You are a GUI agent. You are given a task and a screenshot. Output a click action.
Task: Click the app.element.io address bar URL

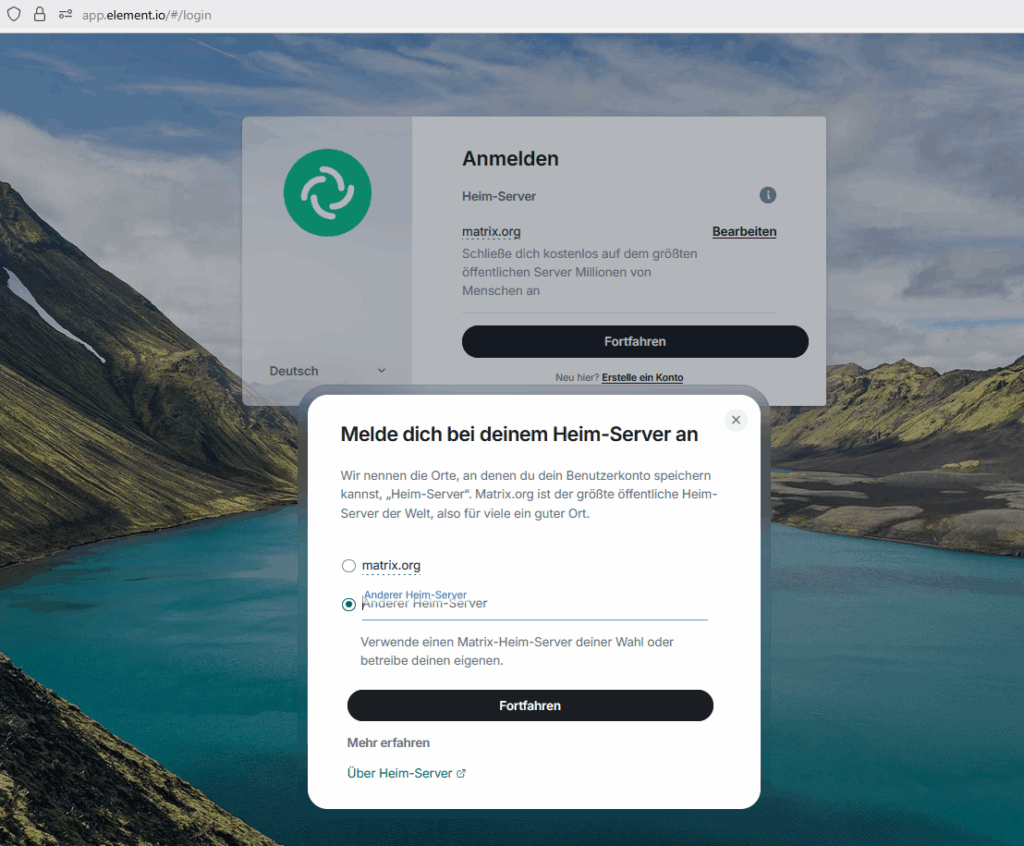[146, 15]
